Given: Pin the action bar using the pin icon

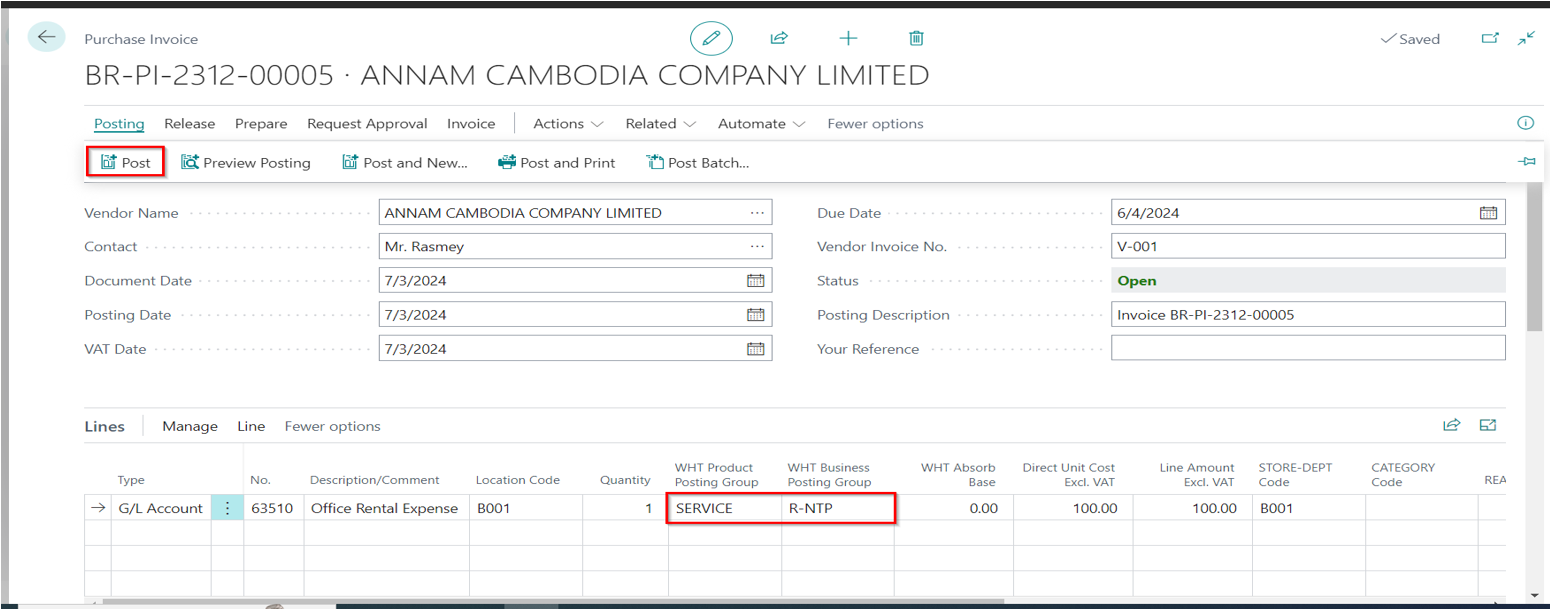Looking at the screenshot, I should pyautogui.click(x=1527, y=162).
